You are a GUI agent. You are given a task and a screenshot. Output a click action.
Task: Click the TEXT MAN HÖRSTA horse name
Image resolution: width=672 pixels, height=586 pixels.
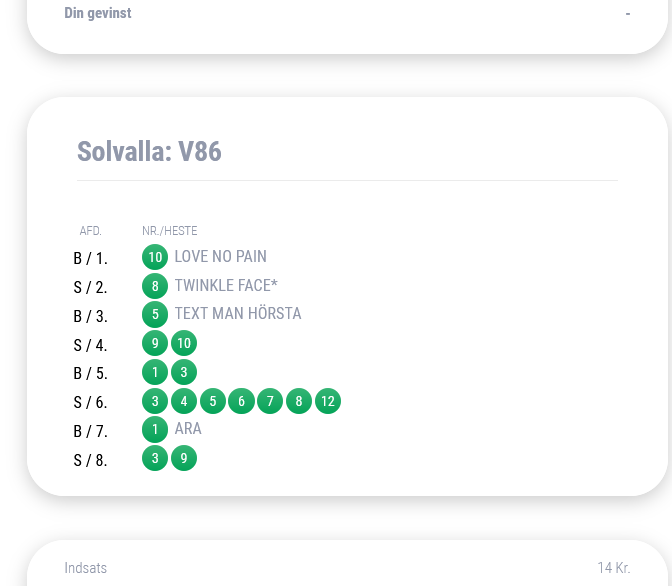click(238, 313)
